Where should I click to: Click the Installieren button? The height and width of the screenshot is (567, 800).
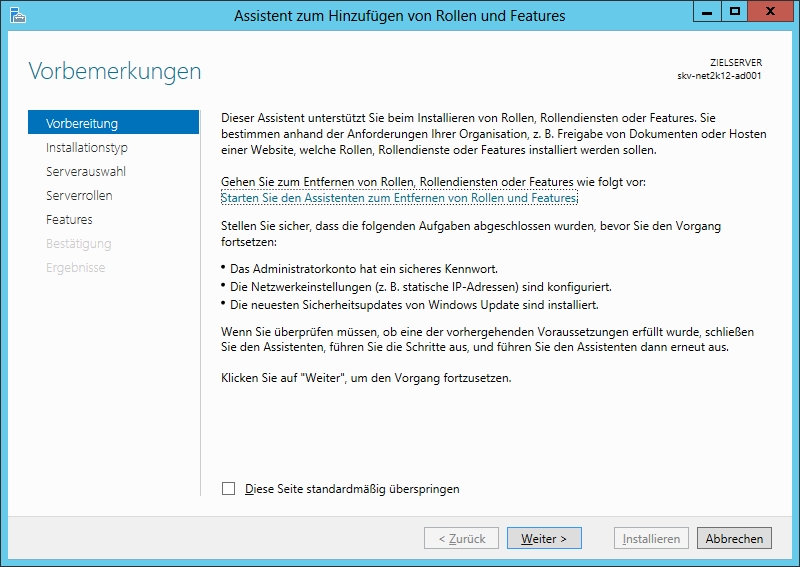click(651, 538)
